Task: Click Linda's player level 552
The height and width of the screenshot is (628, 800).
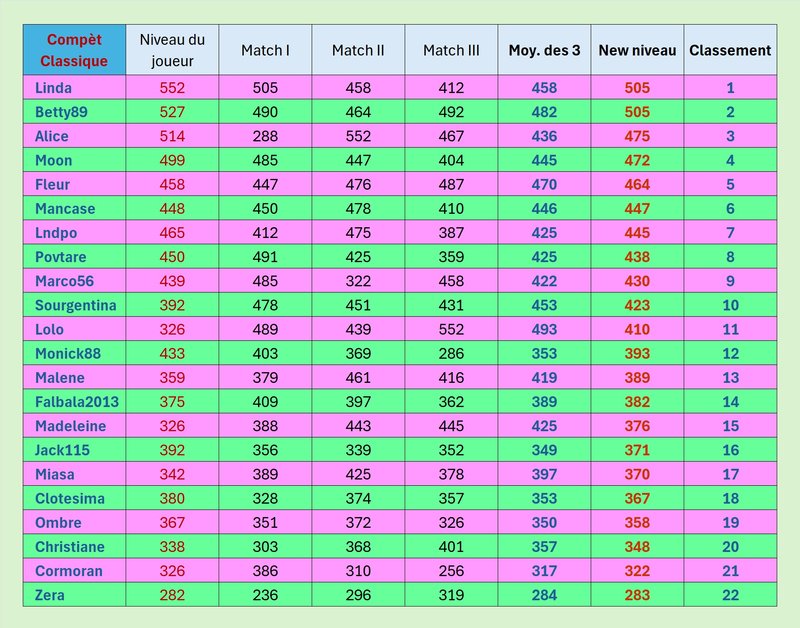Action: tap(172, 88)
